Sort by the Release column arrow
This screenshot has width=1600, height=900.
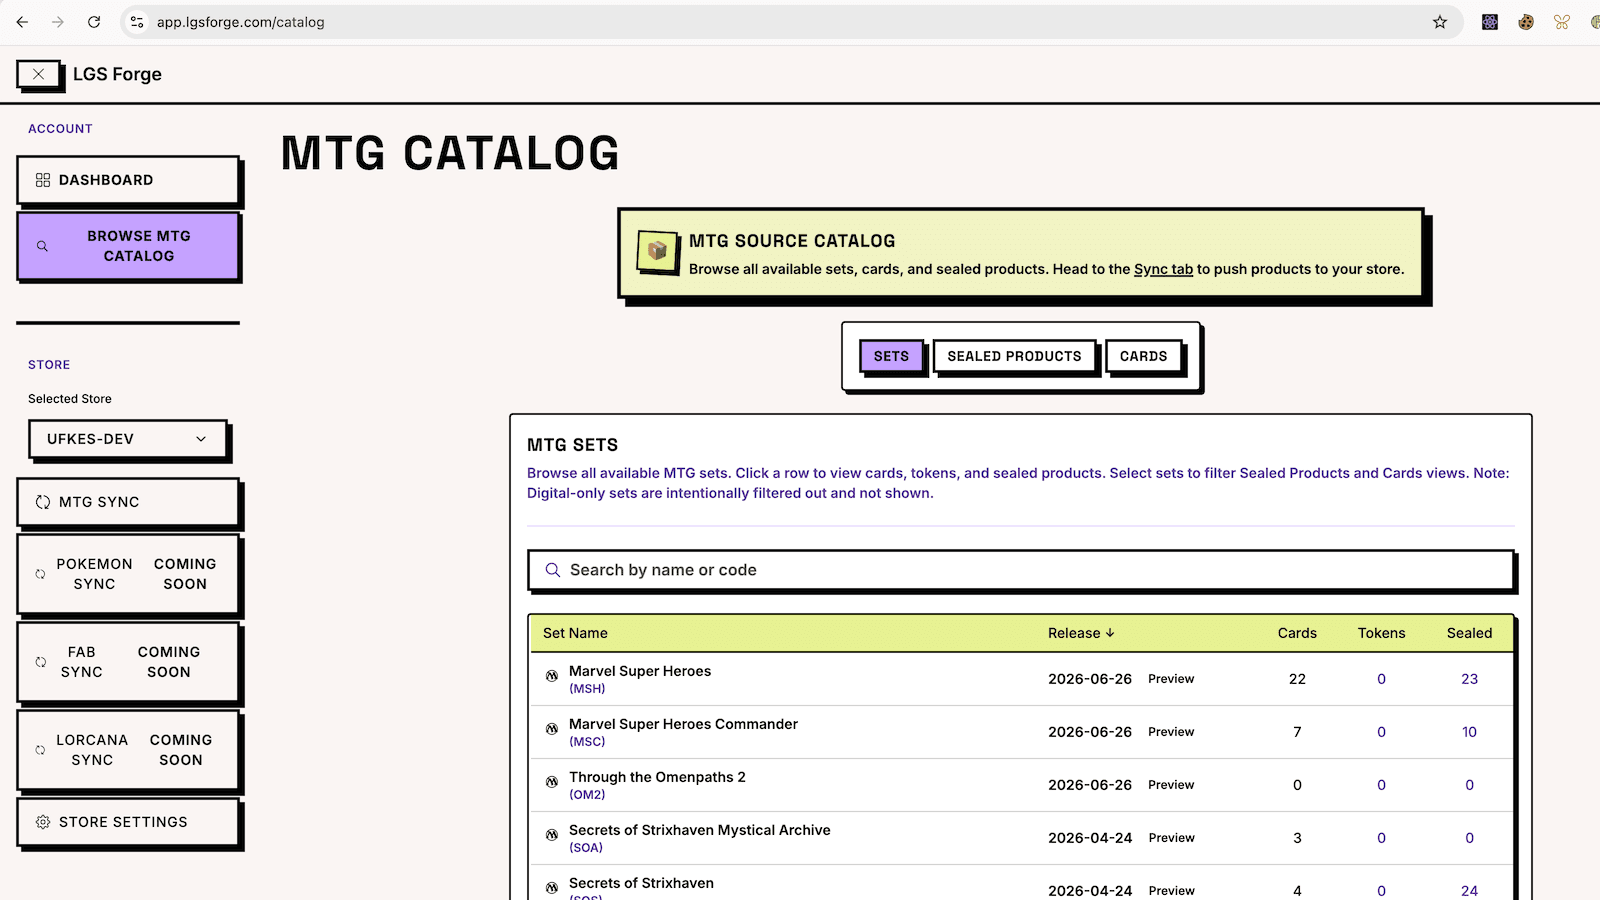point(1110,633)
